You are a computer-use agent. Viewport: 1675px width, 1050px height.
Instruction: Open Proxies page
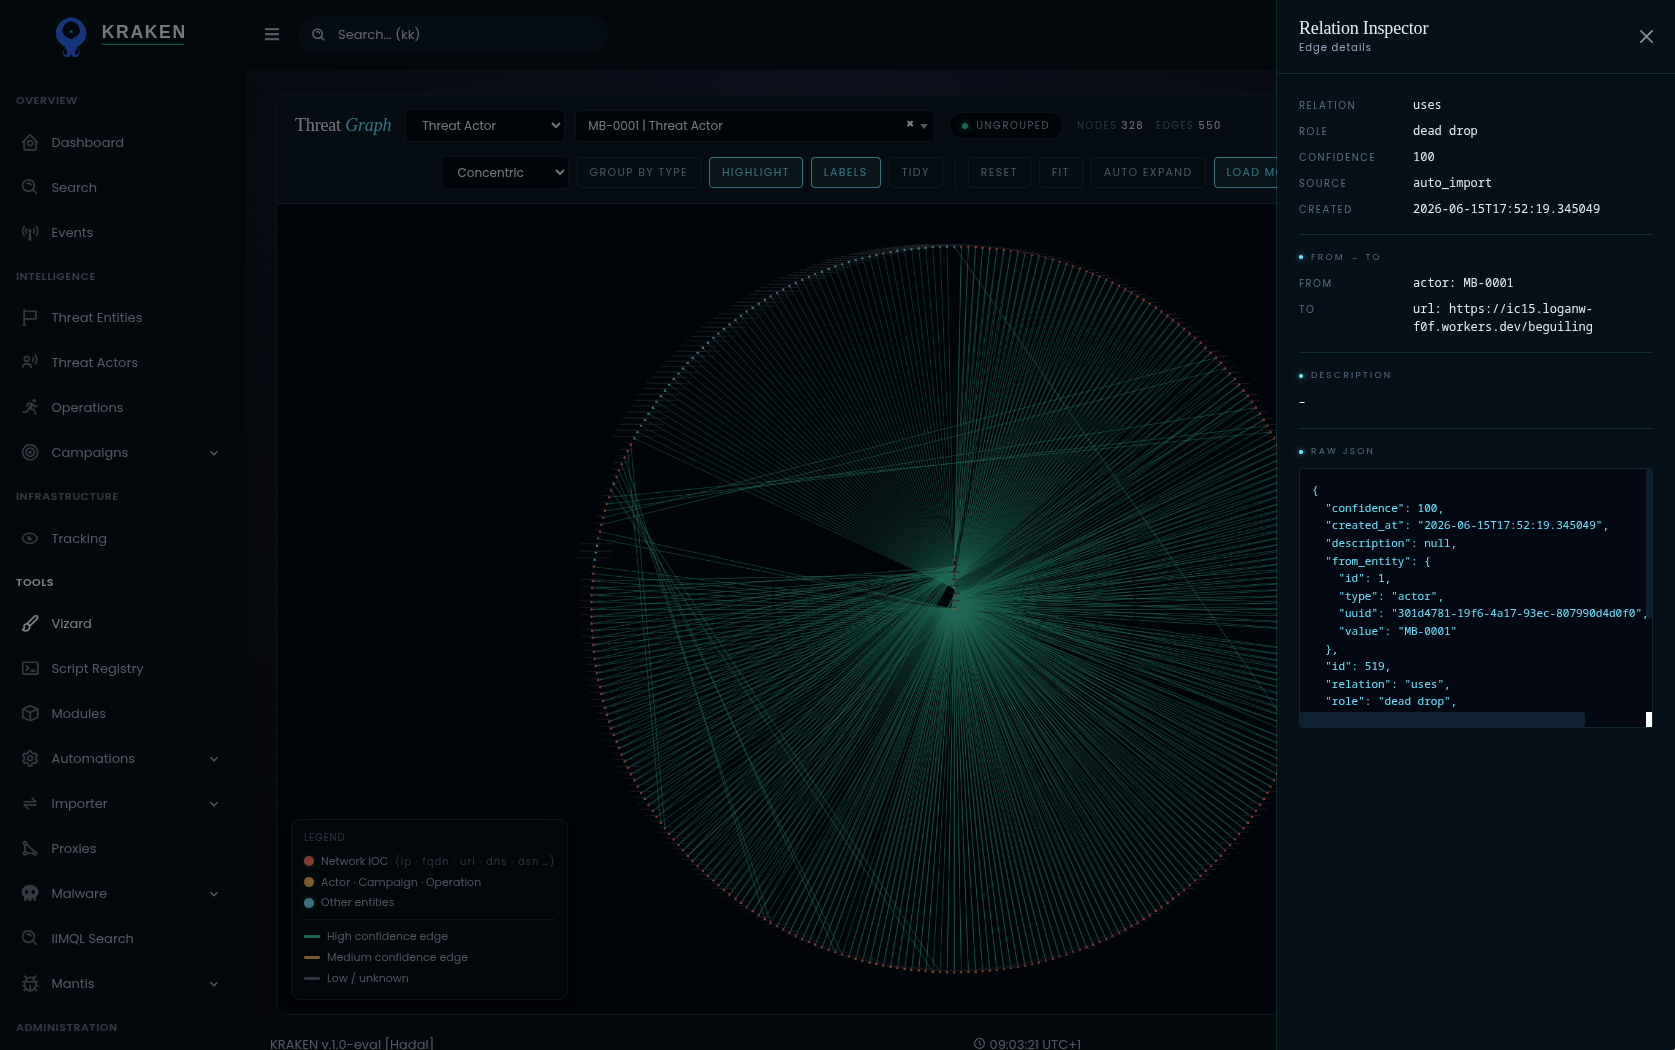pos(74,849)
